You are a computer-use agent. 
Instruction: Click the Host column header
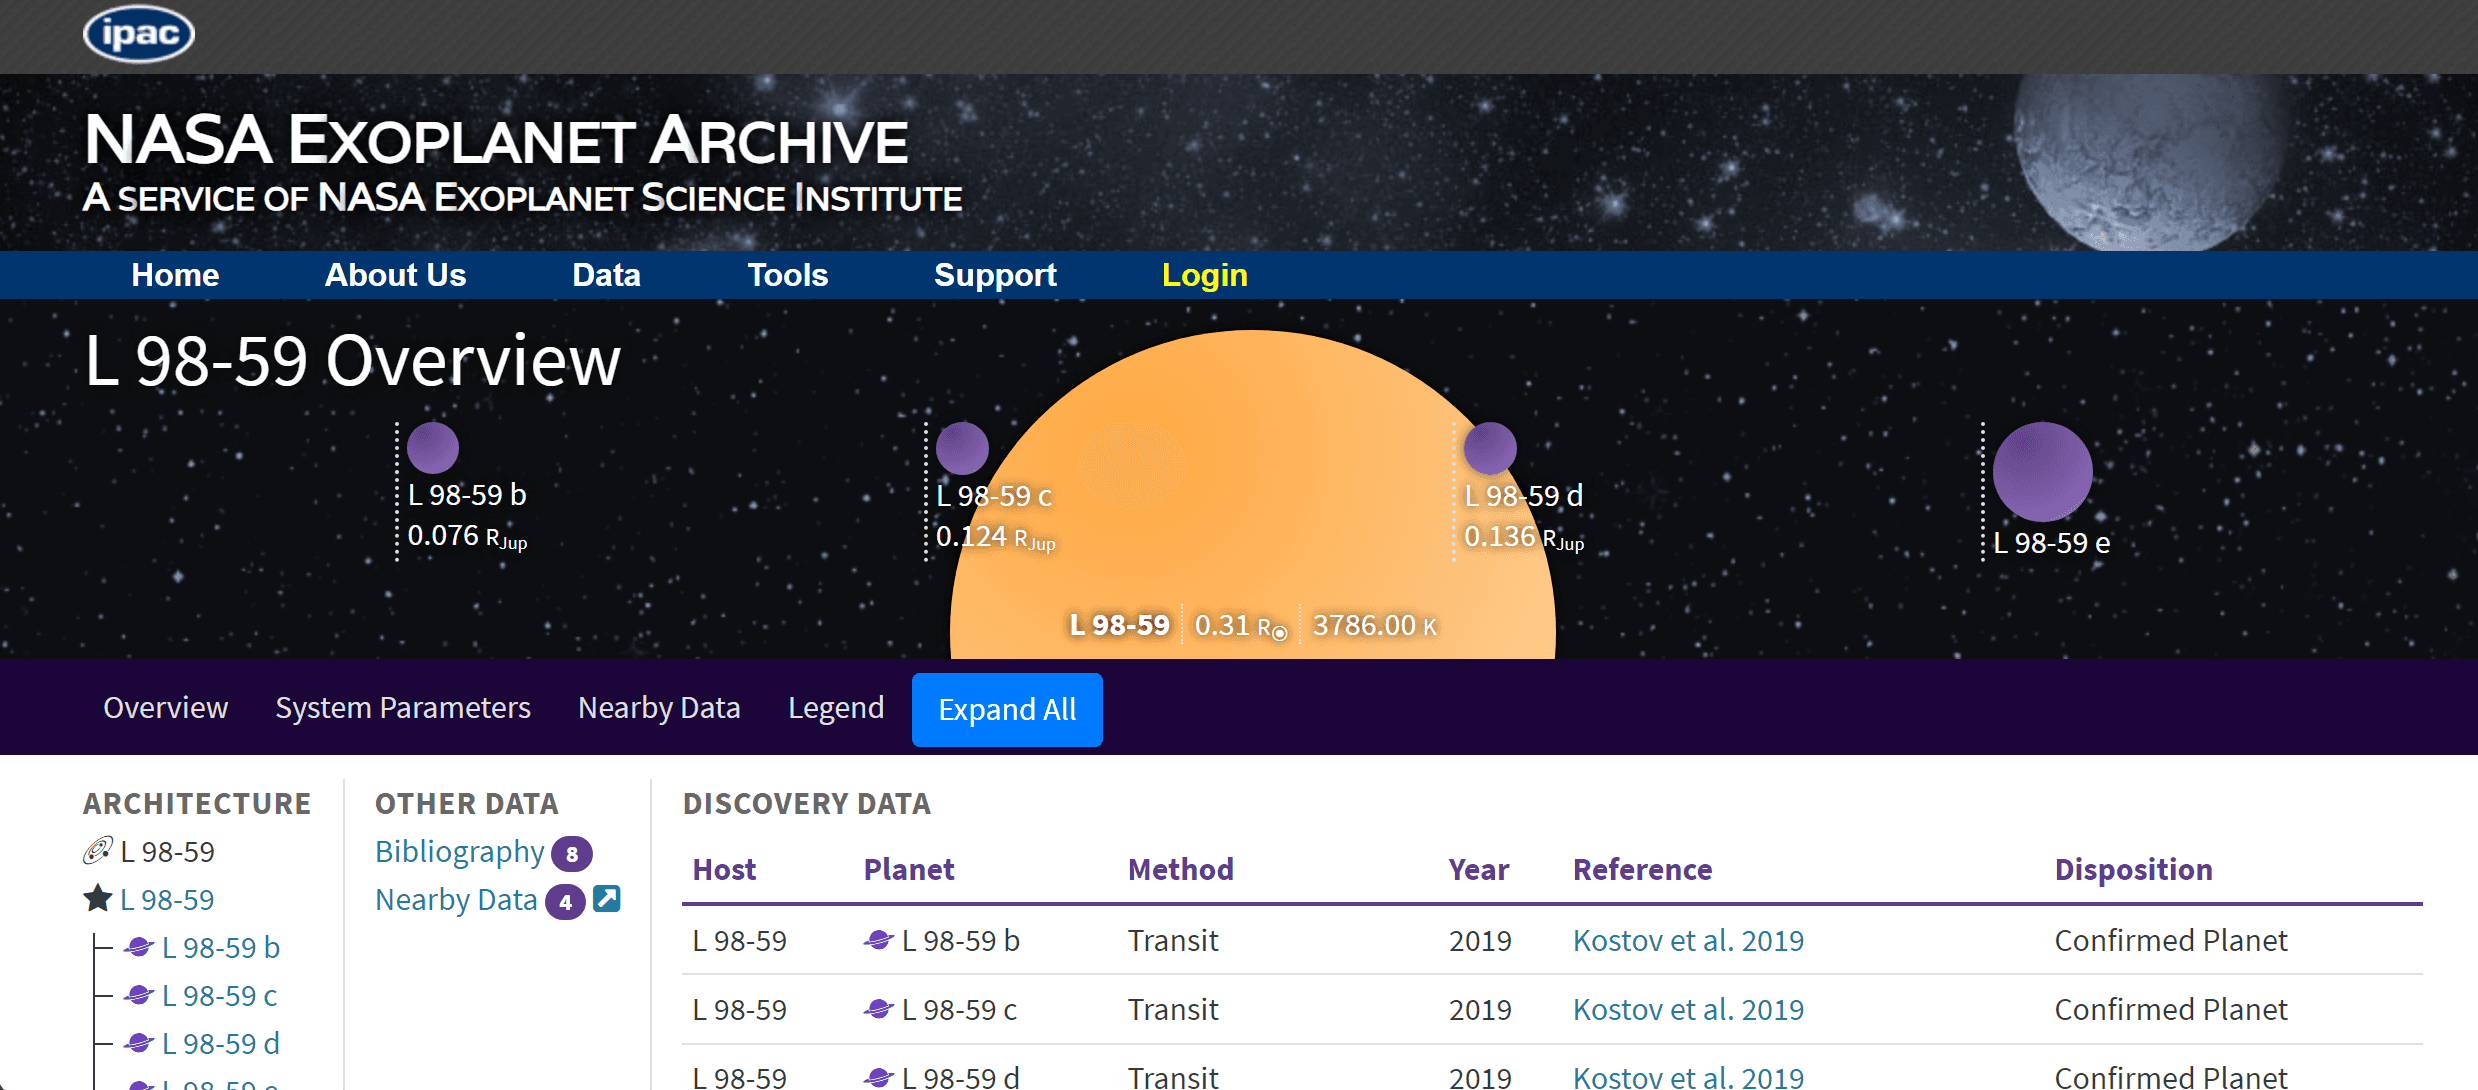pos(724,869)
